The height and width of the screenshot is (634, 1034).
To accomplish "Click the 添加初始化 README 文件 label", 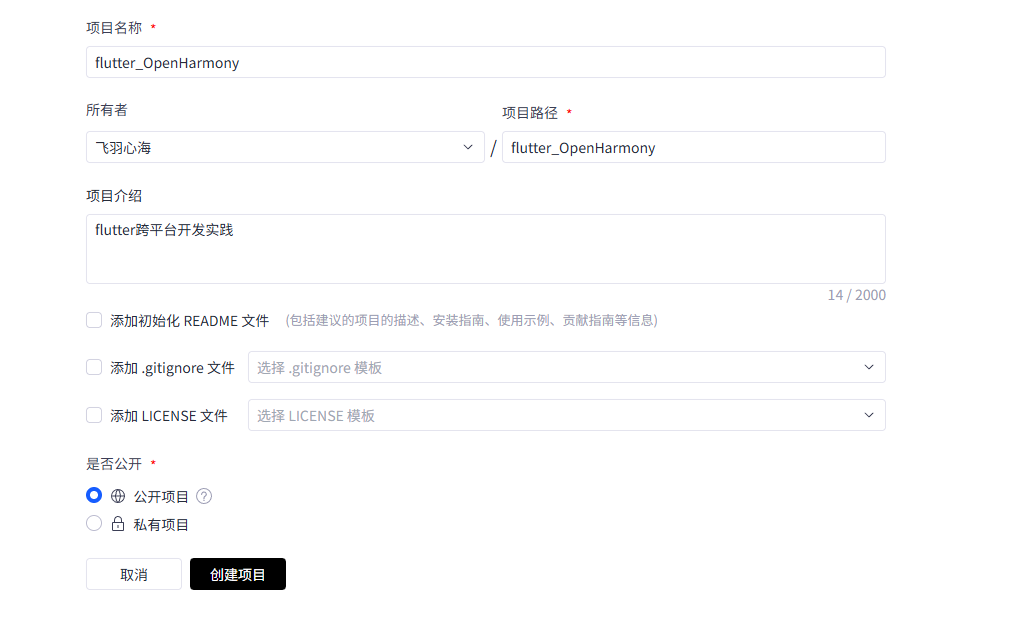I will (x=190, y=321).
